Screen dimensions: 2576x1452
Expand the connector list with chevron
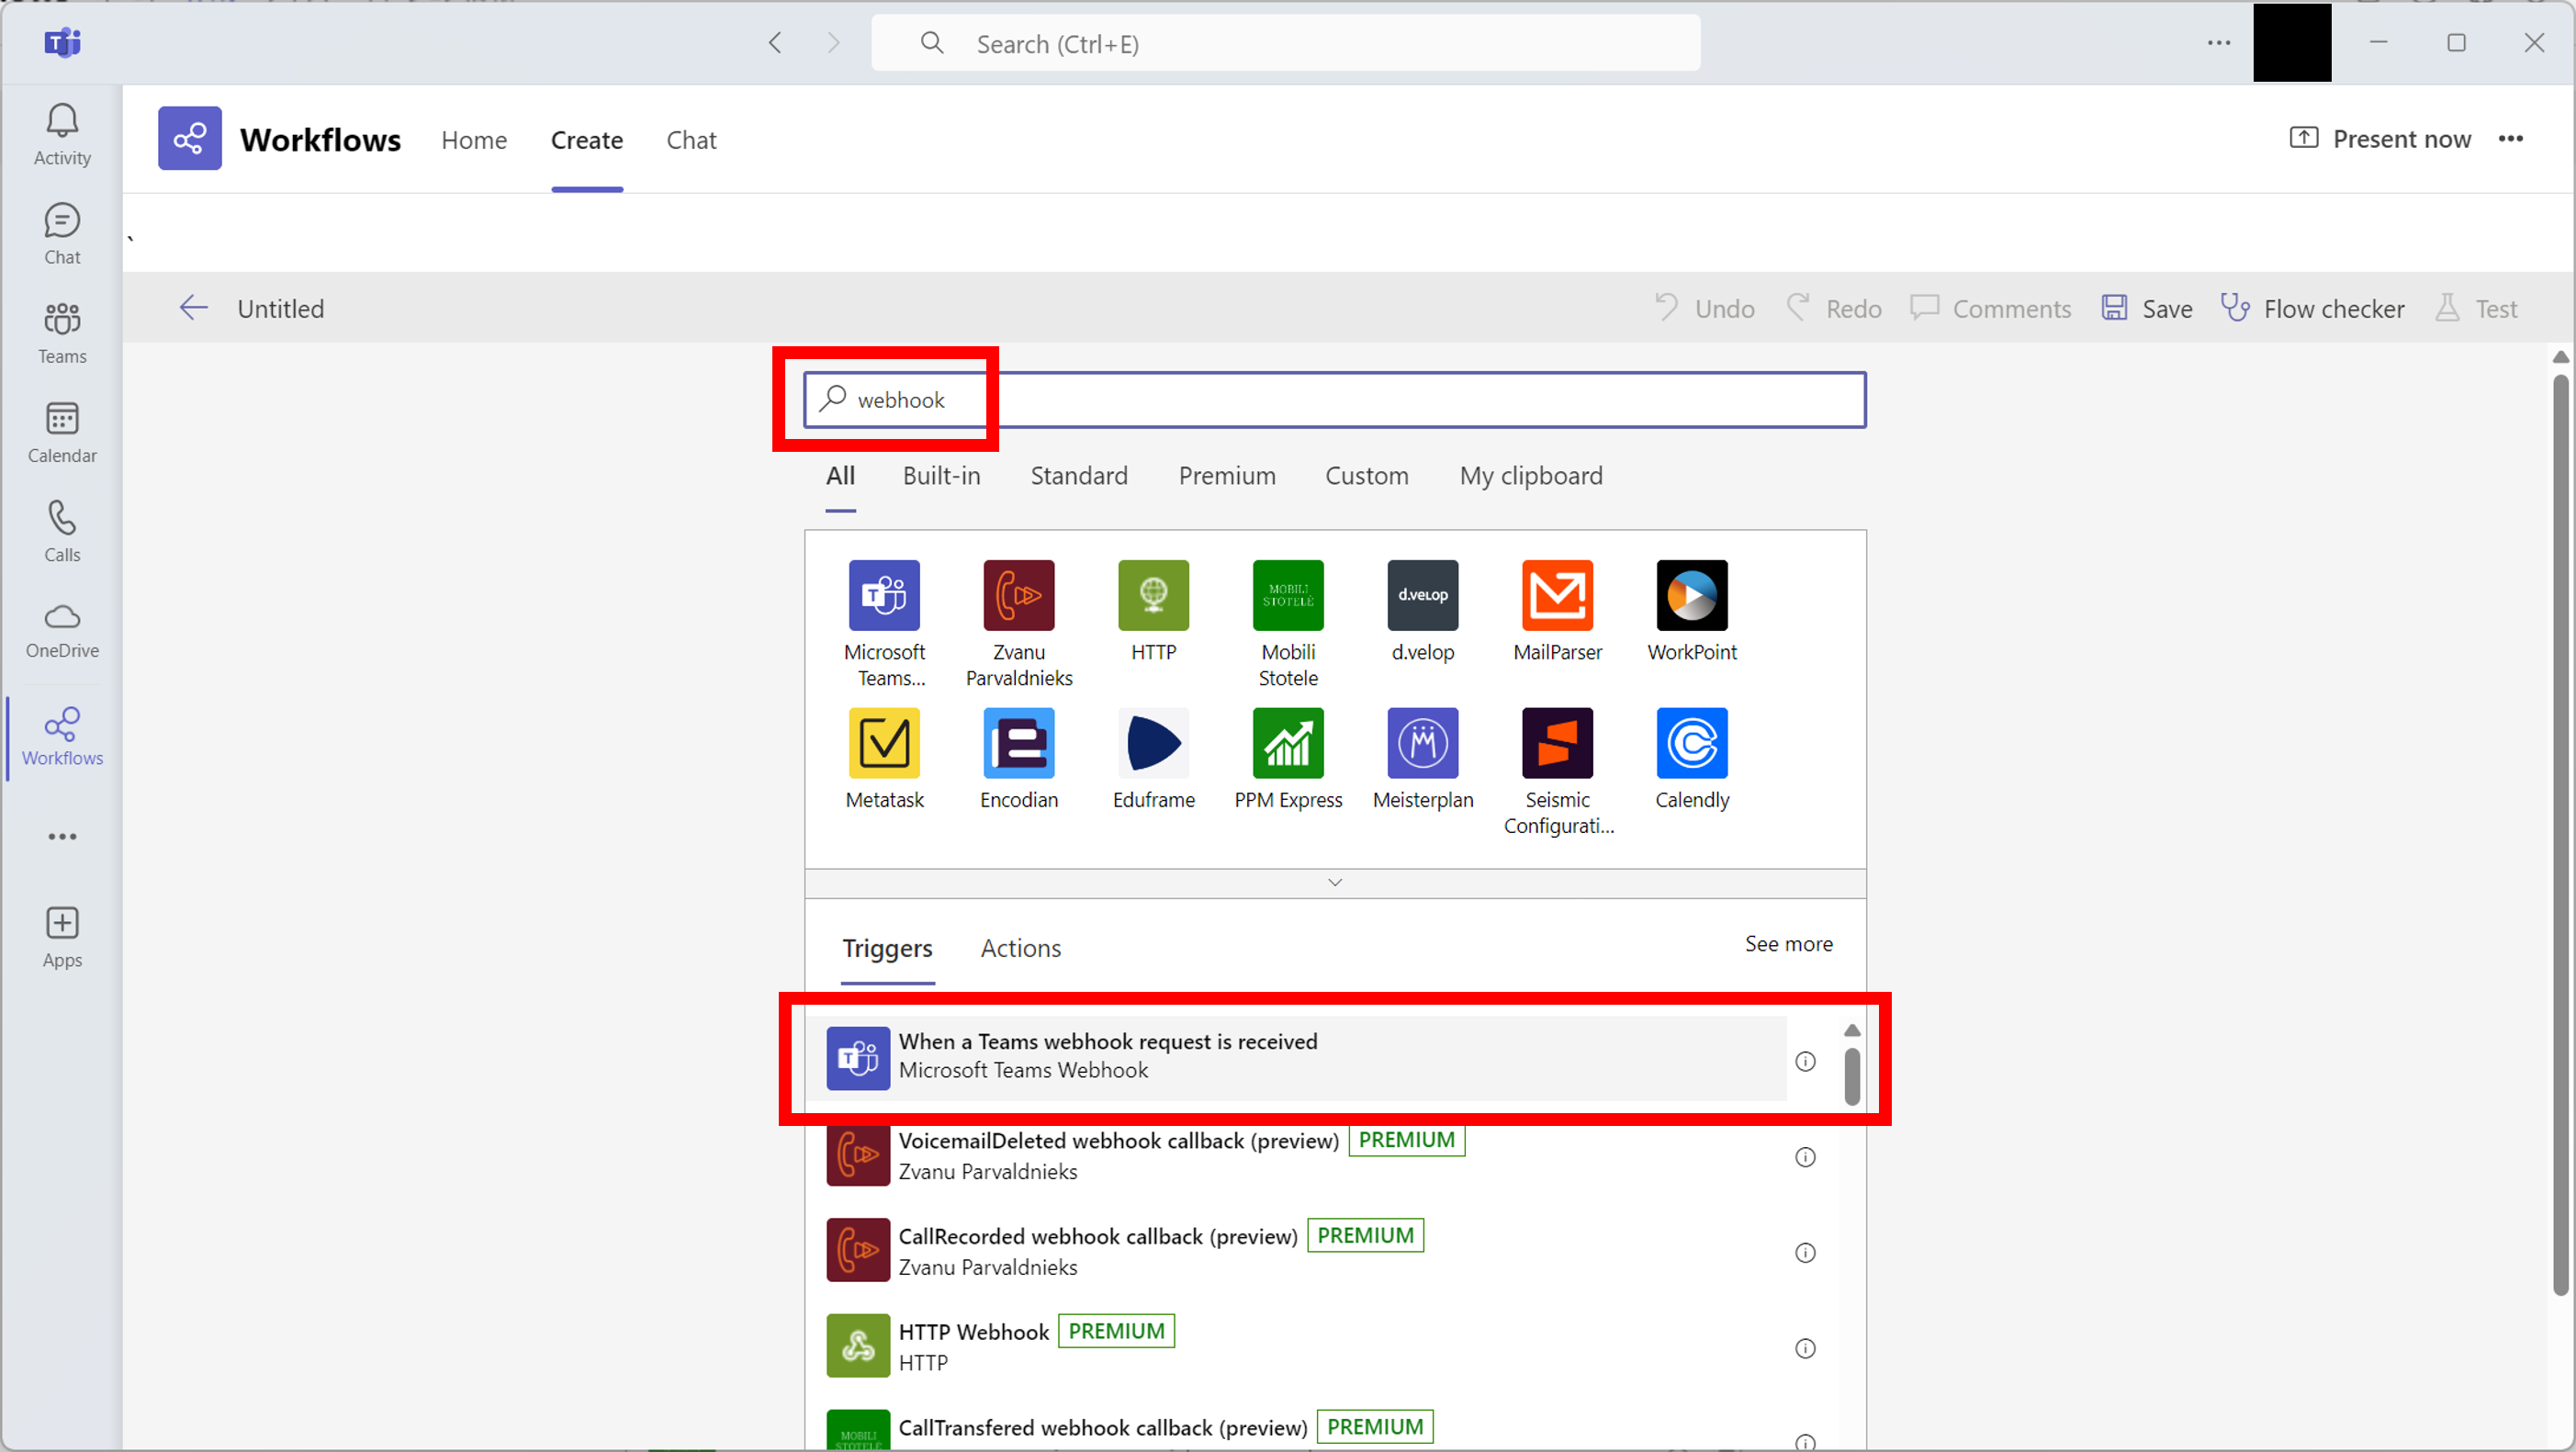point(1335,882)
